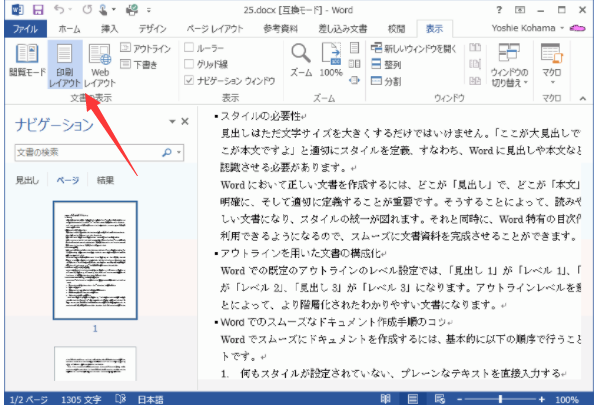Screen dimensions: 595x405
Task: Click zoom in plus button
Action: tap(542, 399)
